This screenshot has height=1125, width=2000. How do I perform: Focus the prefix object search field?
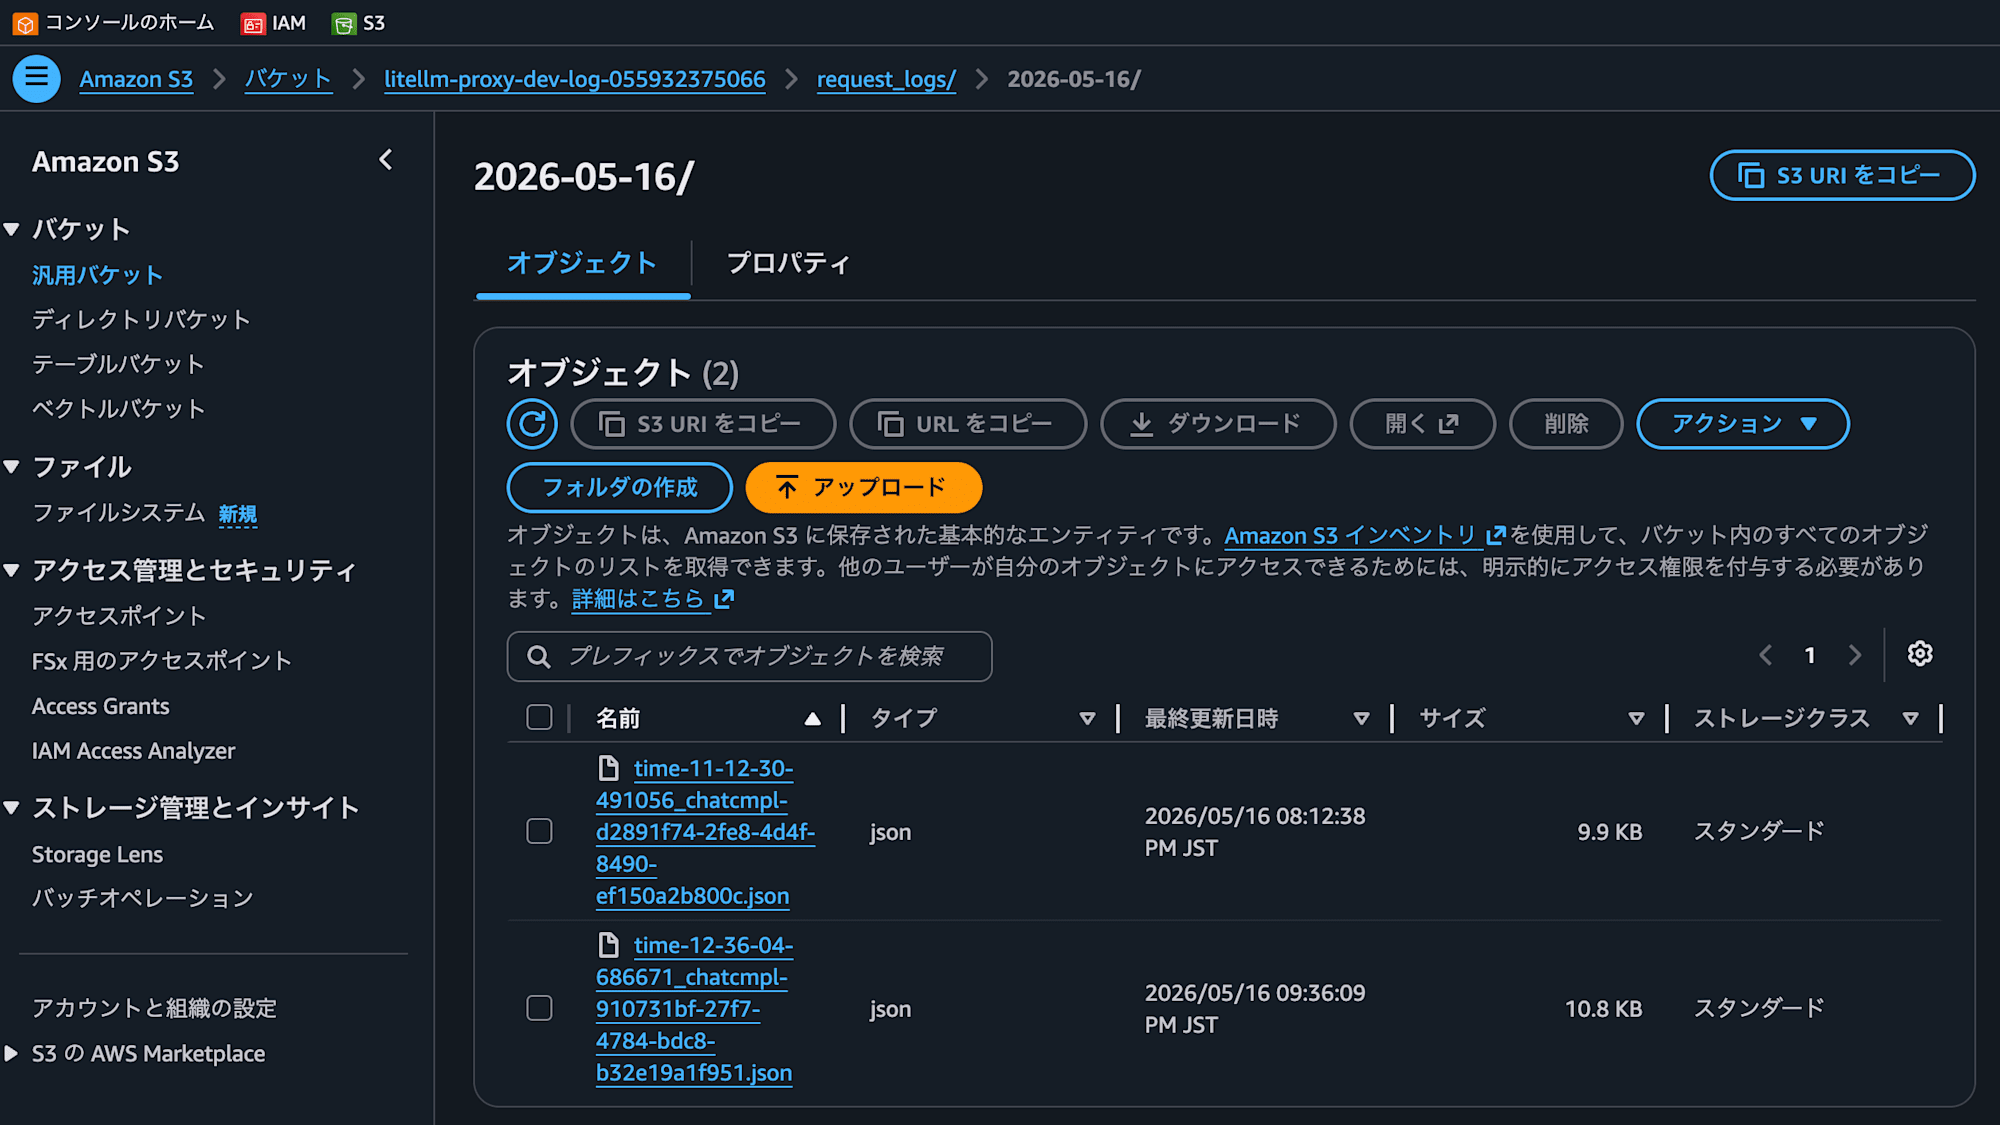pyautogui.click(x=750, y=656)
